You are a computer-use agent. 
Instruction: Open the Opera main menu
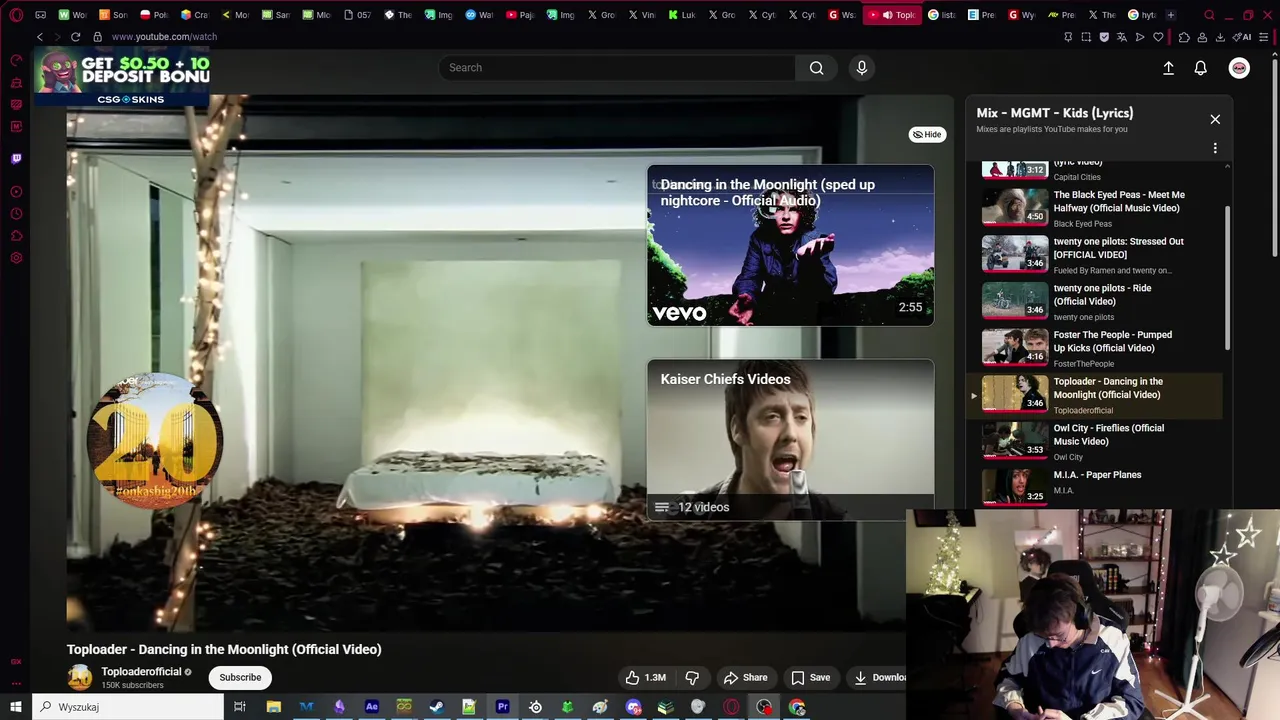pyautogui.click(x=16, y=15)
